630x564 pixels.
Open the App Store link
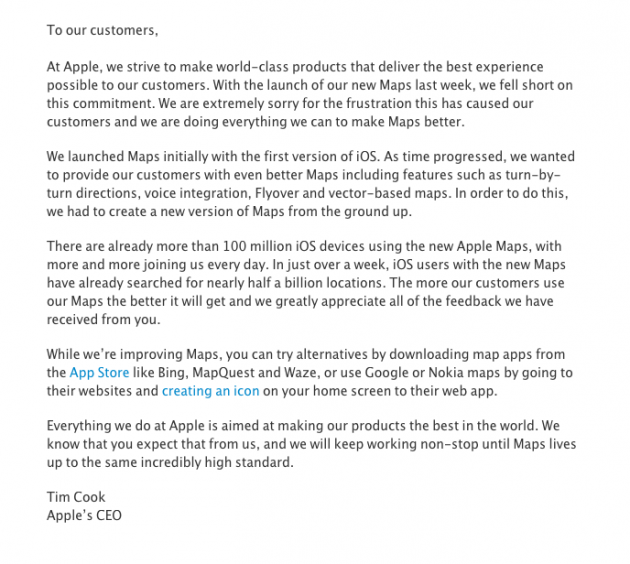[99, 372]
